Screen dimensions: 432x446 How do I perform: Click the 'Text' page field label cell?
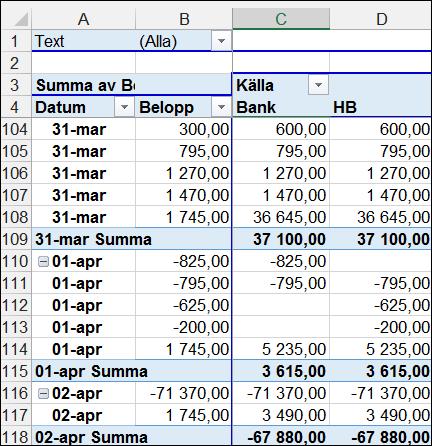(x=84, y=41)
